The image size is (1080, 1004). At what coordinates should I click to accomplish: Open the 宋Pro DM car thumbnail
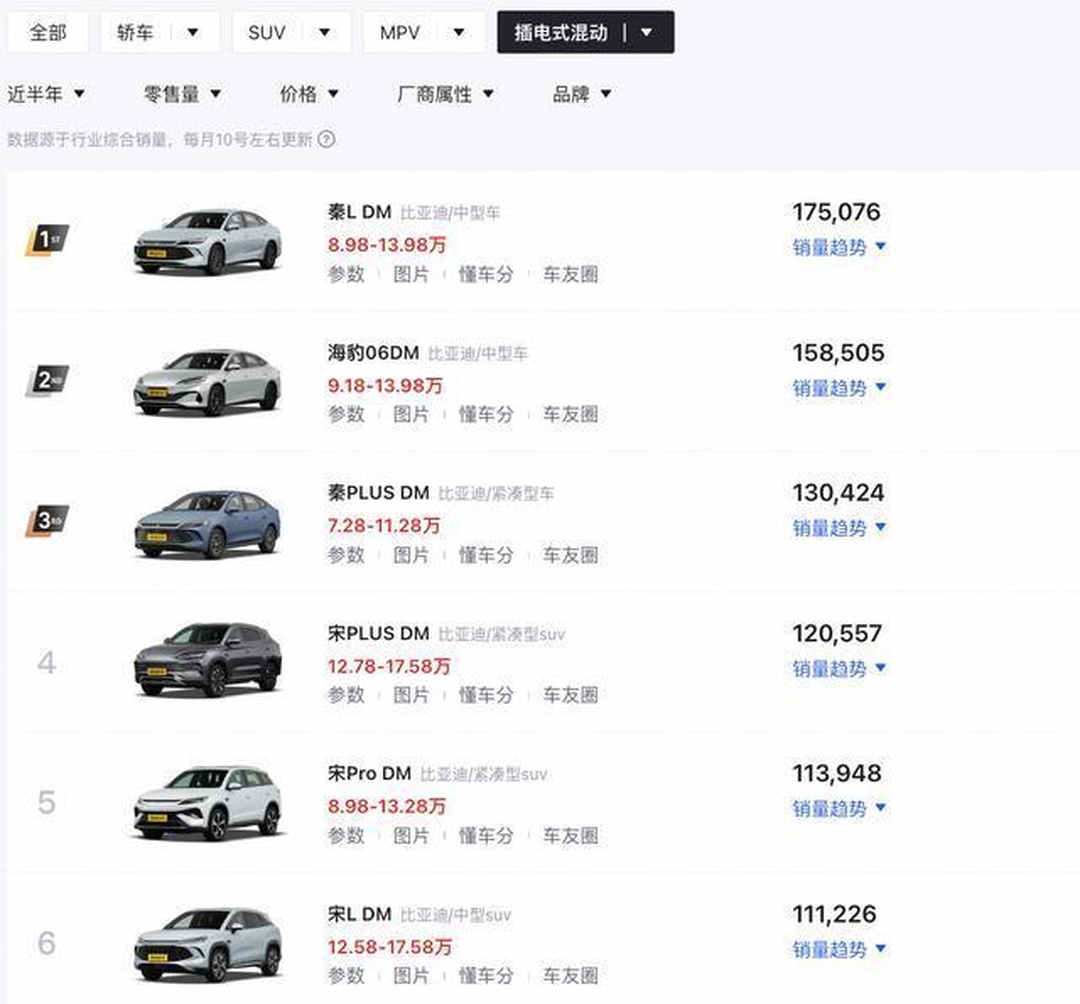(x=207, y=802)
